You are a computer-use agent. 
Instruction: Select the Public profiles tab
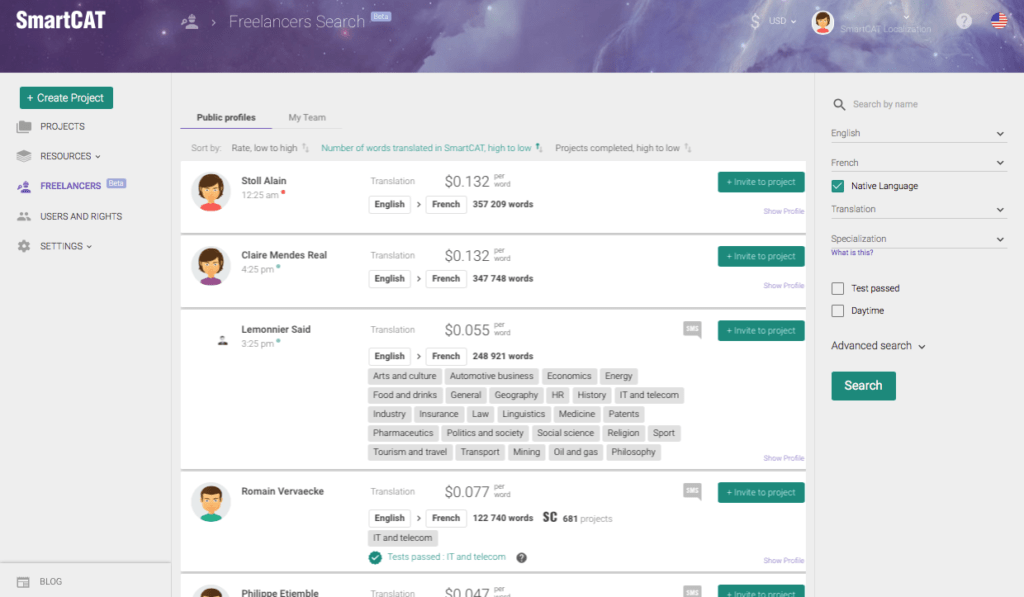point(225,117)
